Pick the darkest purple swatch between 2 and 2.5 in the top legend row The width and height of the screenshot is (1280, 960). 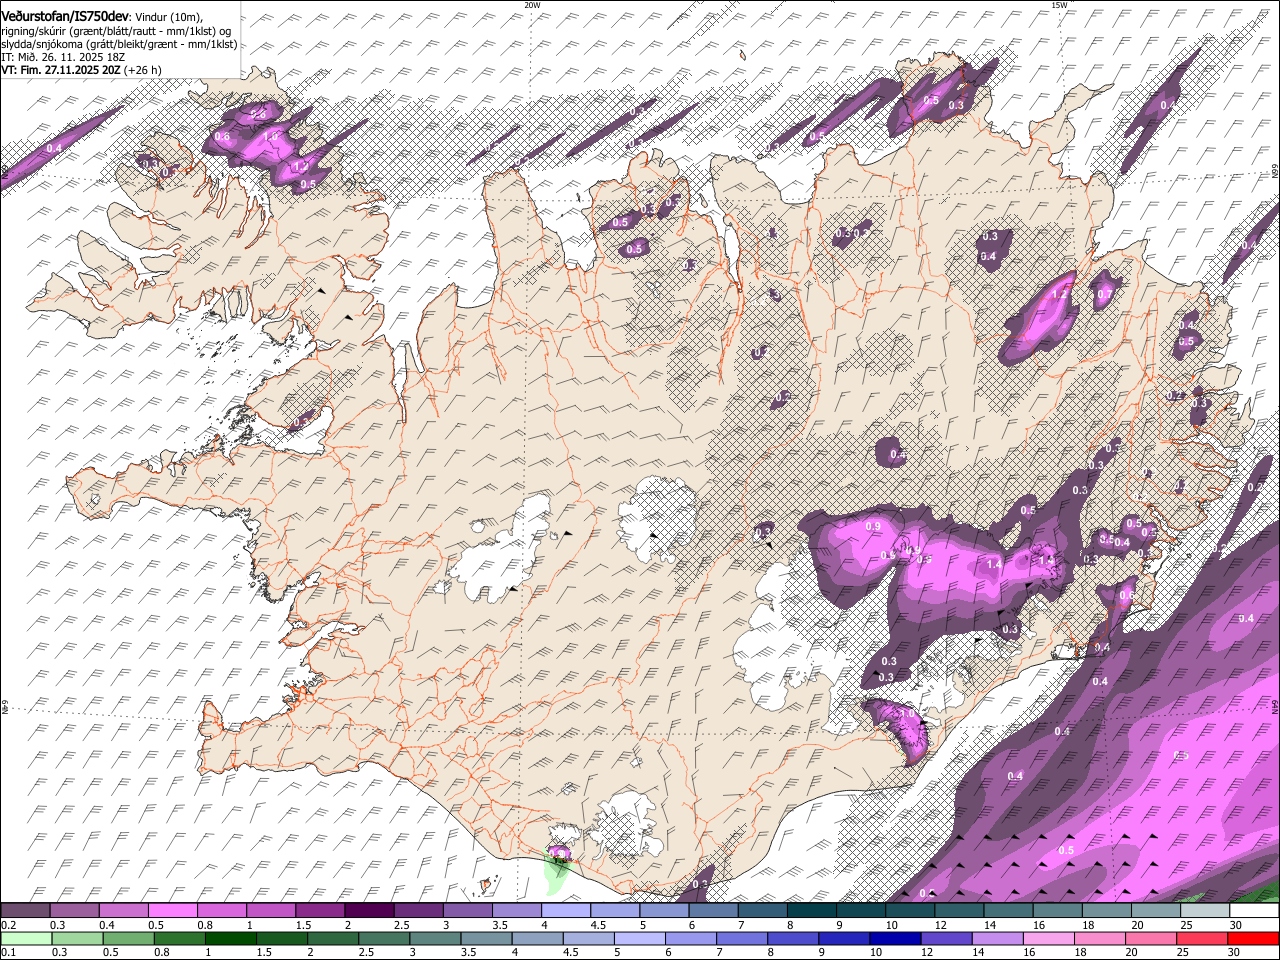coord(368,911)
